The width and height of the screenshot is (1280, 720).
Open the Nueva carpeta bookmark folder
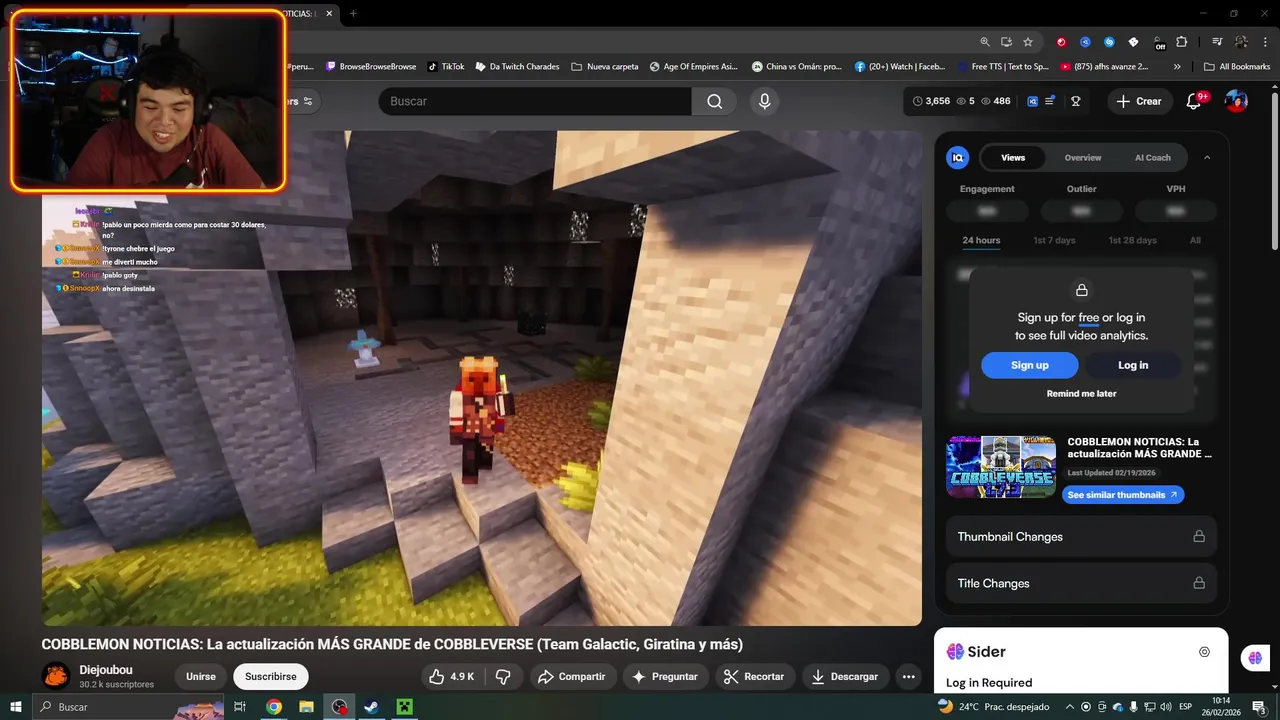pyautogui.click(x=604, y=67)
